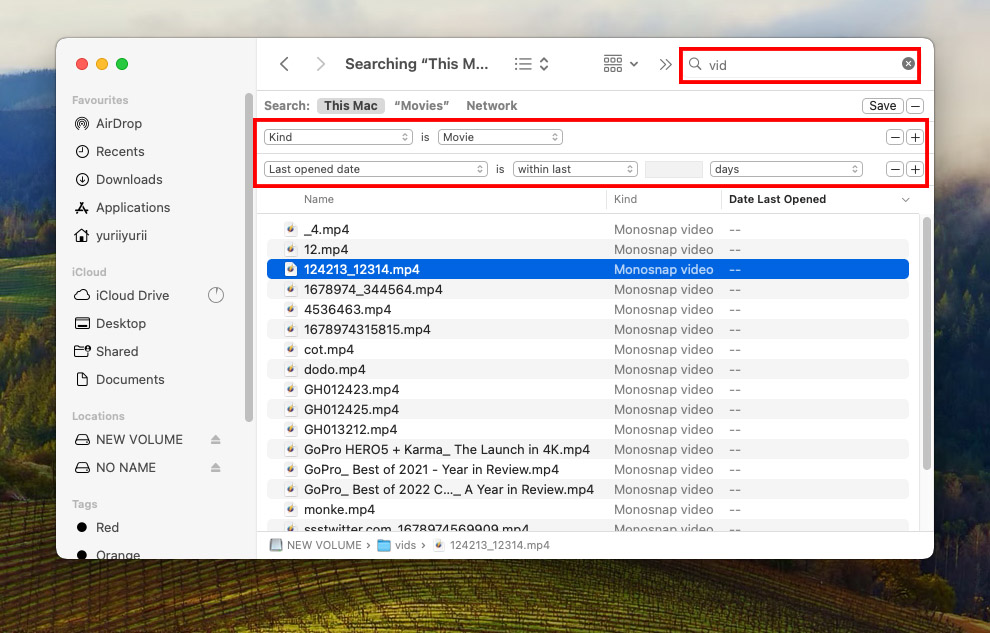Clear the search field with the x icon
Viewport: 990px width, 633px height.
[908, 64]
